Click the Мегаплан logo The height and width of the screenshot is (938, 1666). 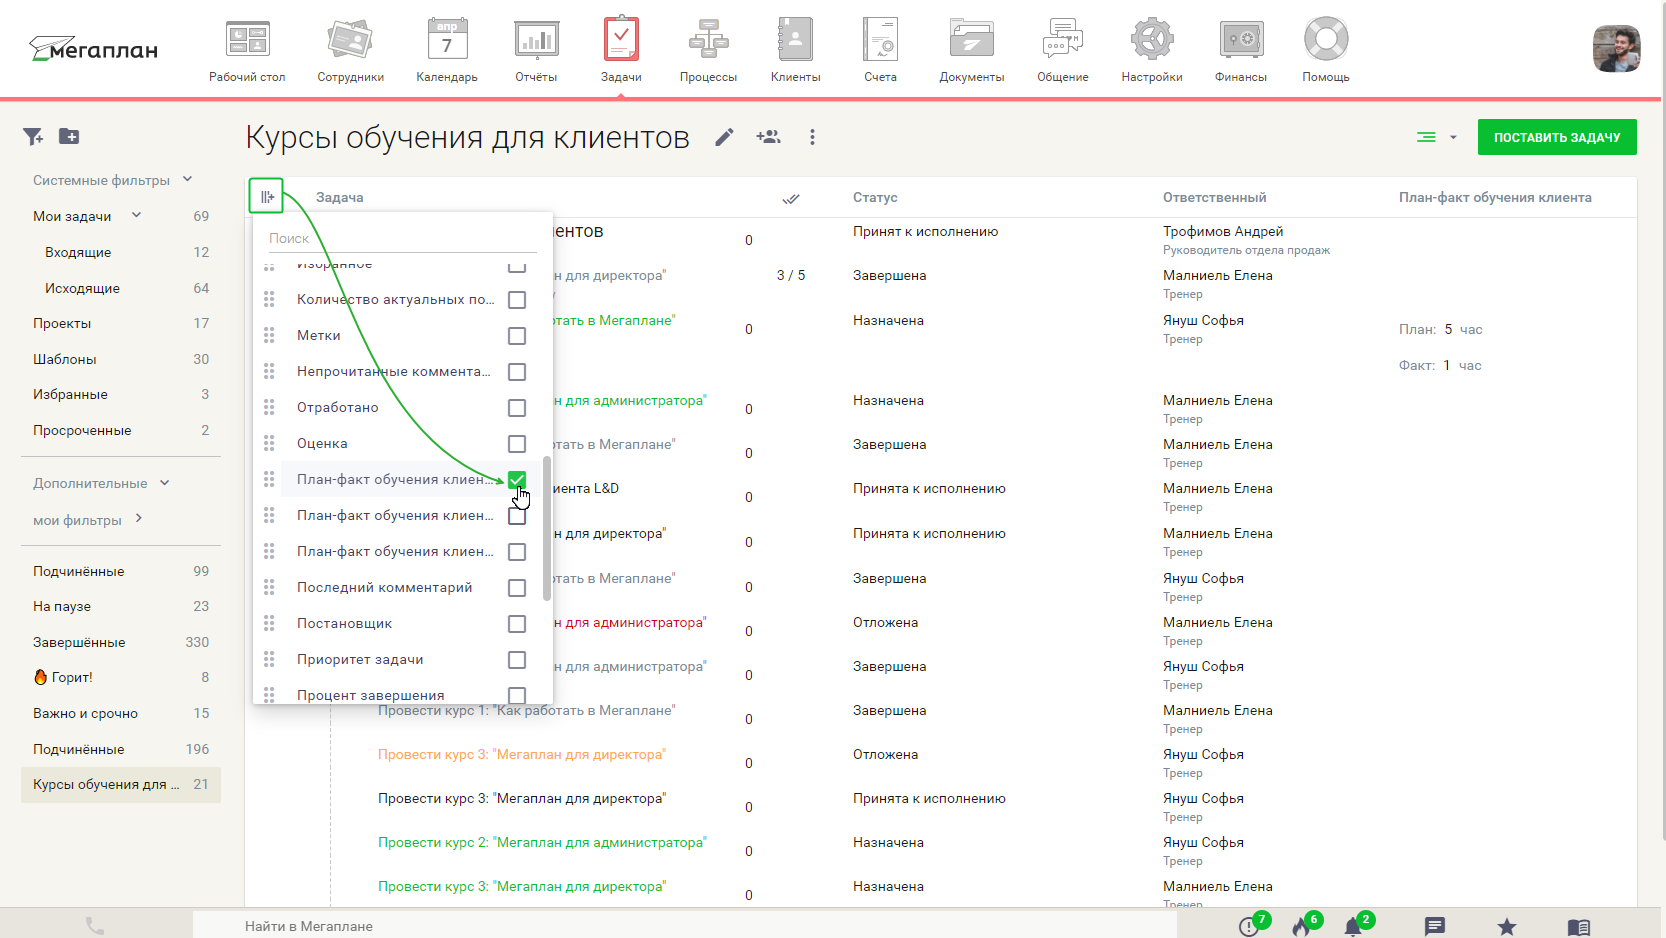coord(94,49)
